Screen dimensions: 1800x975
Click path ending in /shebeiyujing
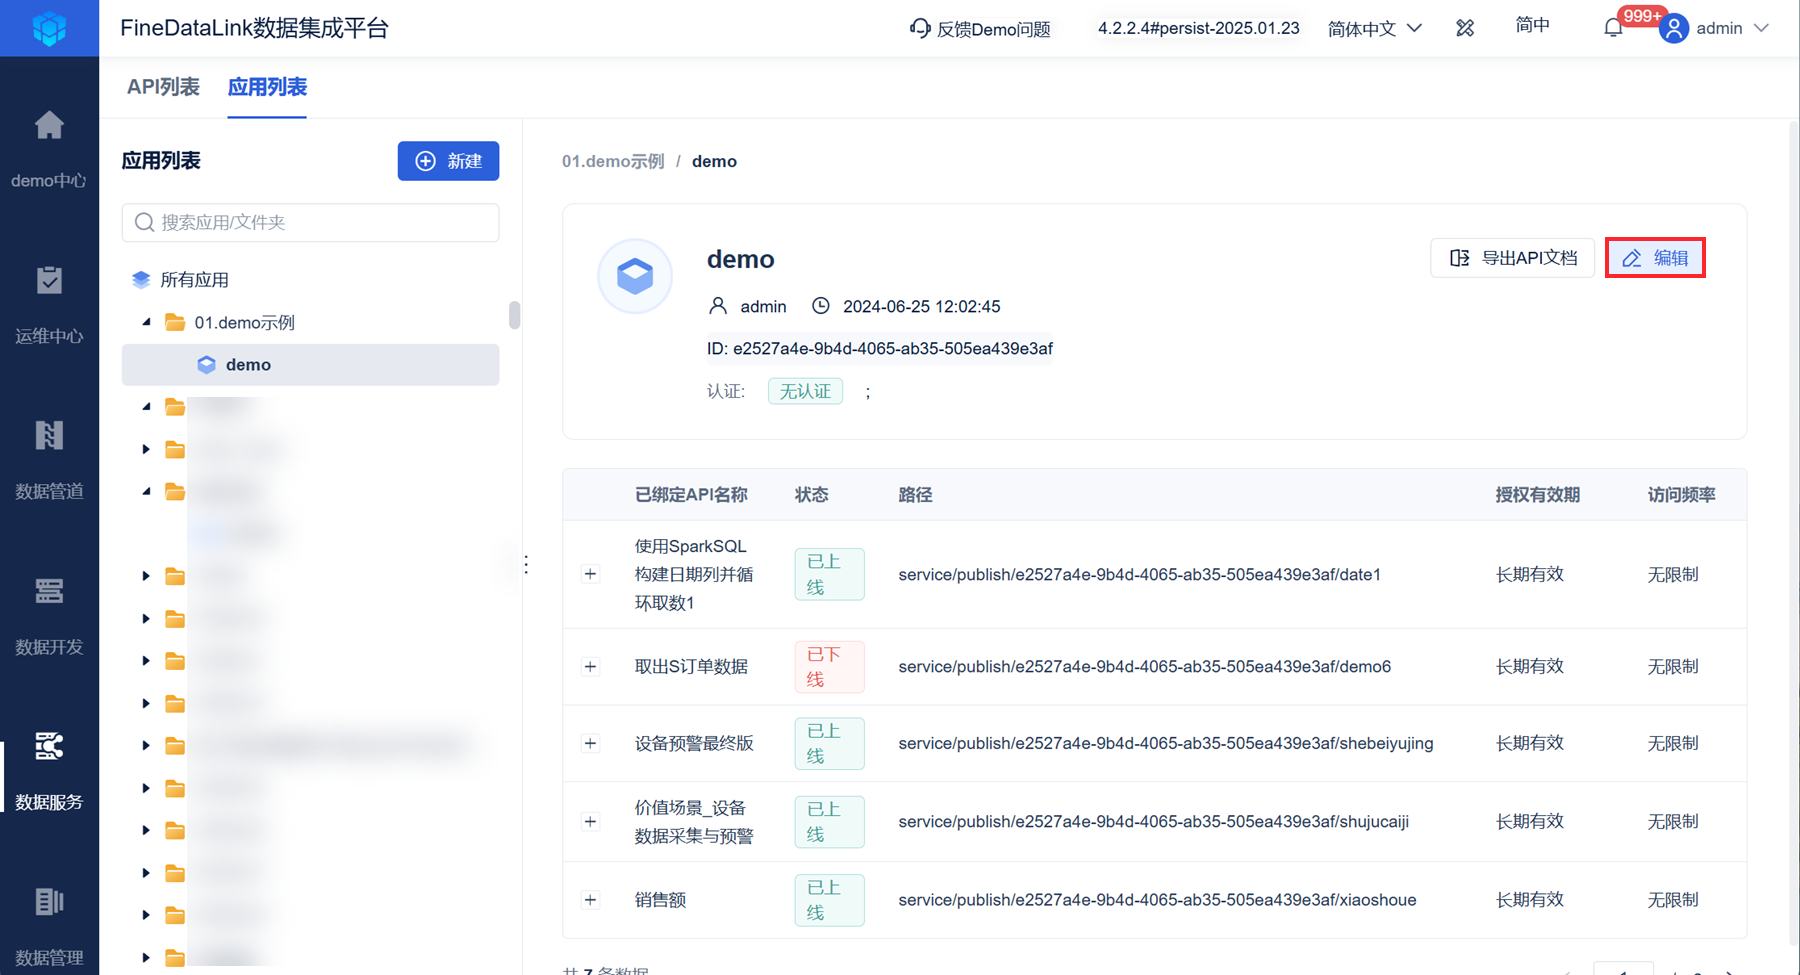(1166, 743)
